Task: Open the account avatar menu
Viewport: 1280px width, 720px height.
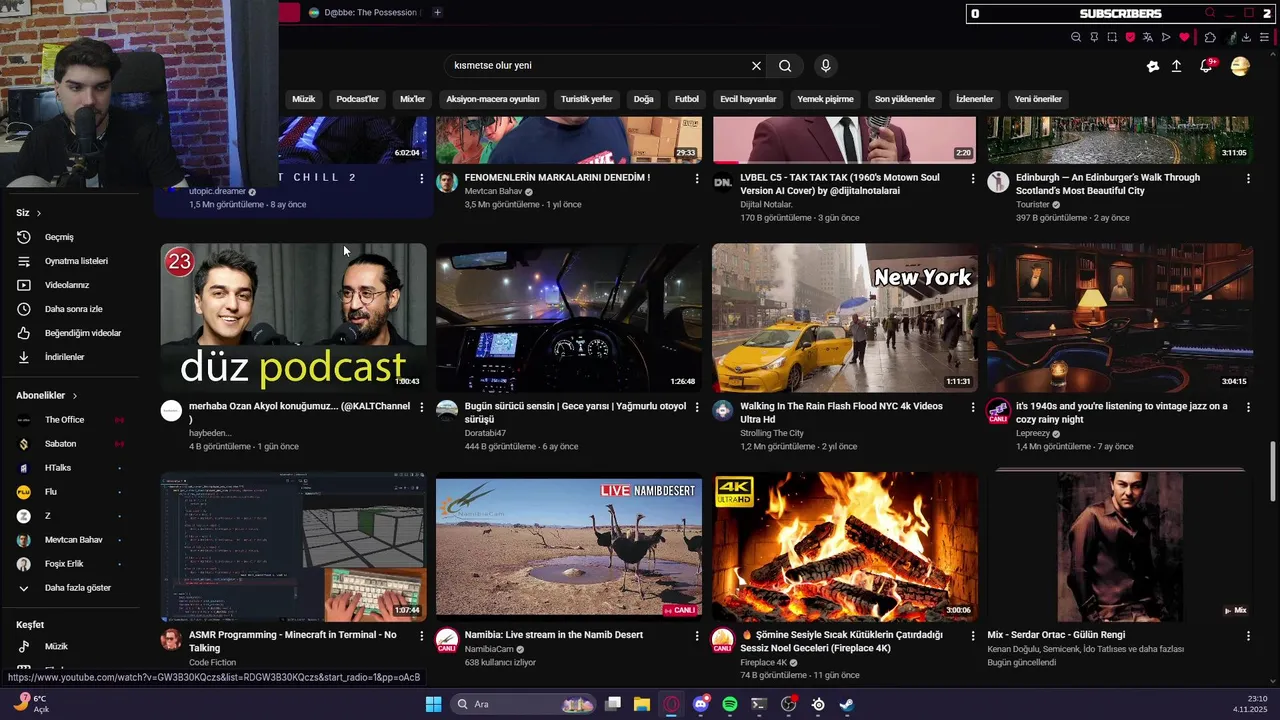Action: (1240, 66)
